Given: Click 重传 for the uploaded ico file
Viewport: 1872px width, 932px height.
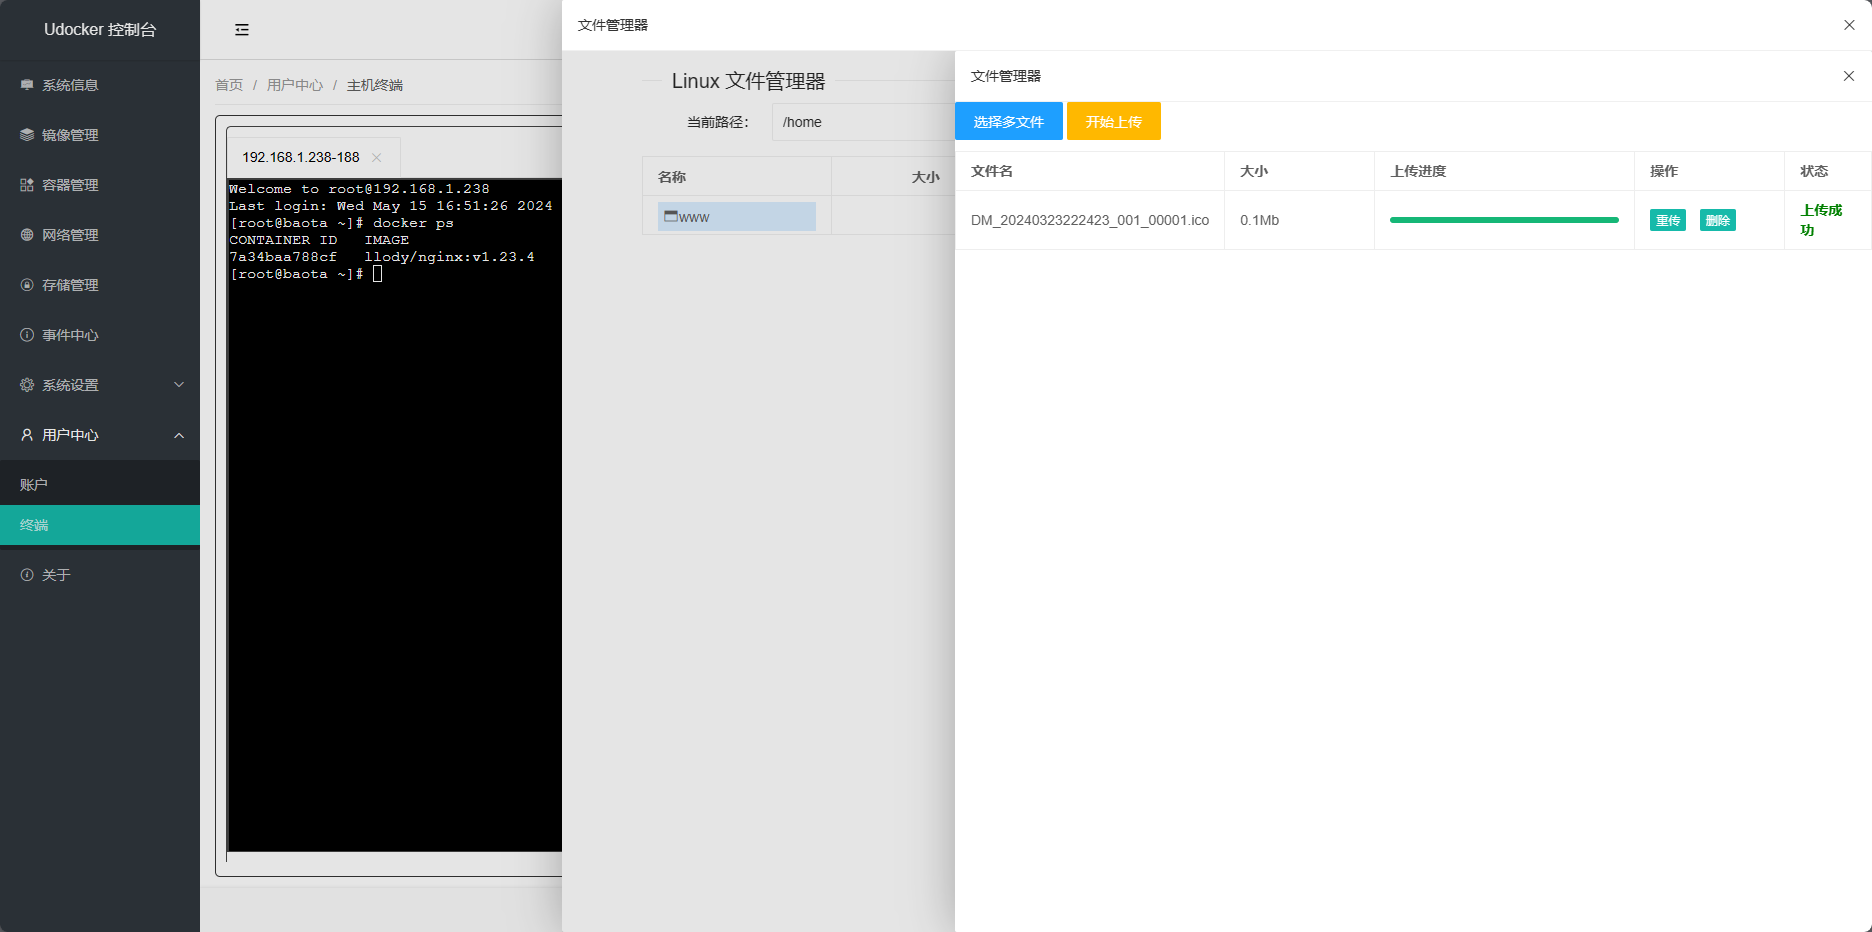Looking at the screenshot, I should point(1668,220).
